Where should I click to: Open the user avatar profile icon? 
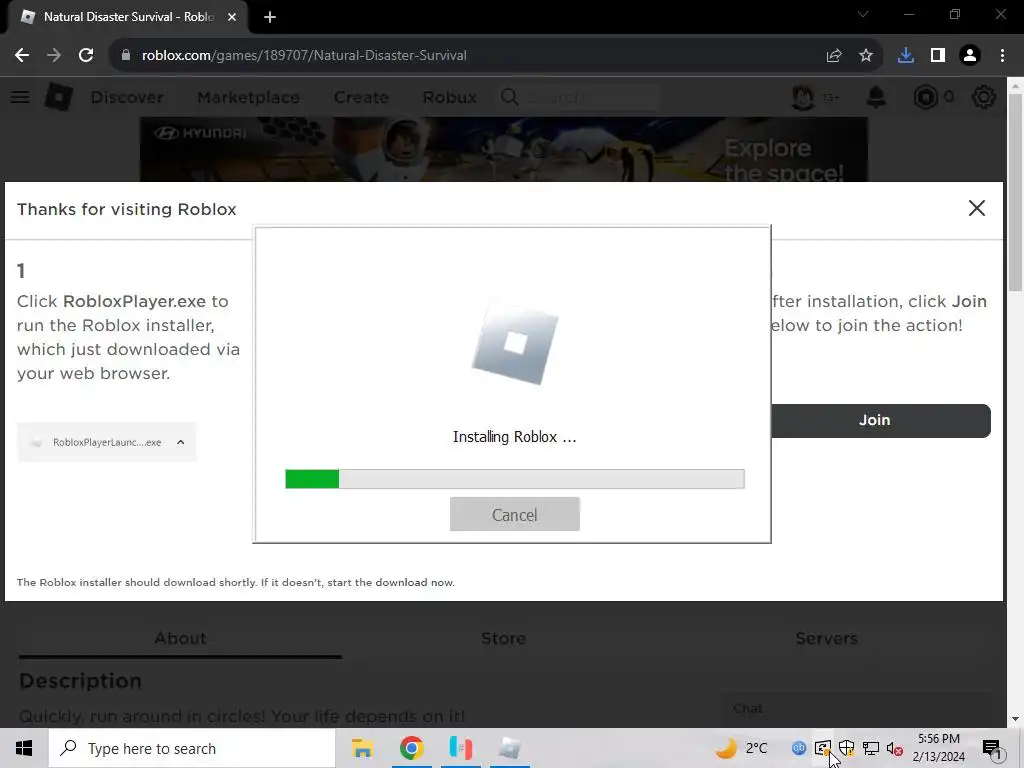pyautogui.click(x=803, y=97)
